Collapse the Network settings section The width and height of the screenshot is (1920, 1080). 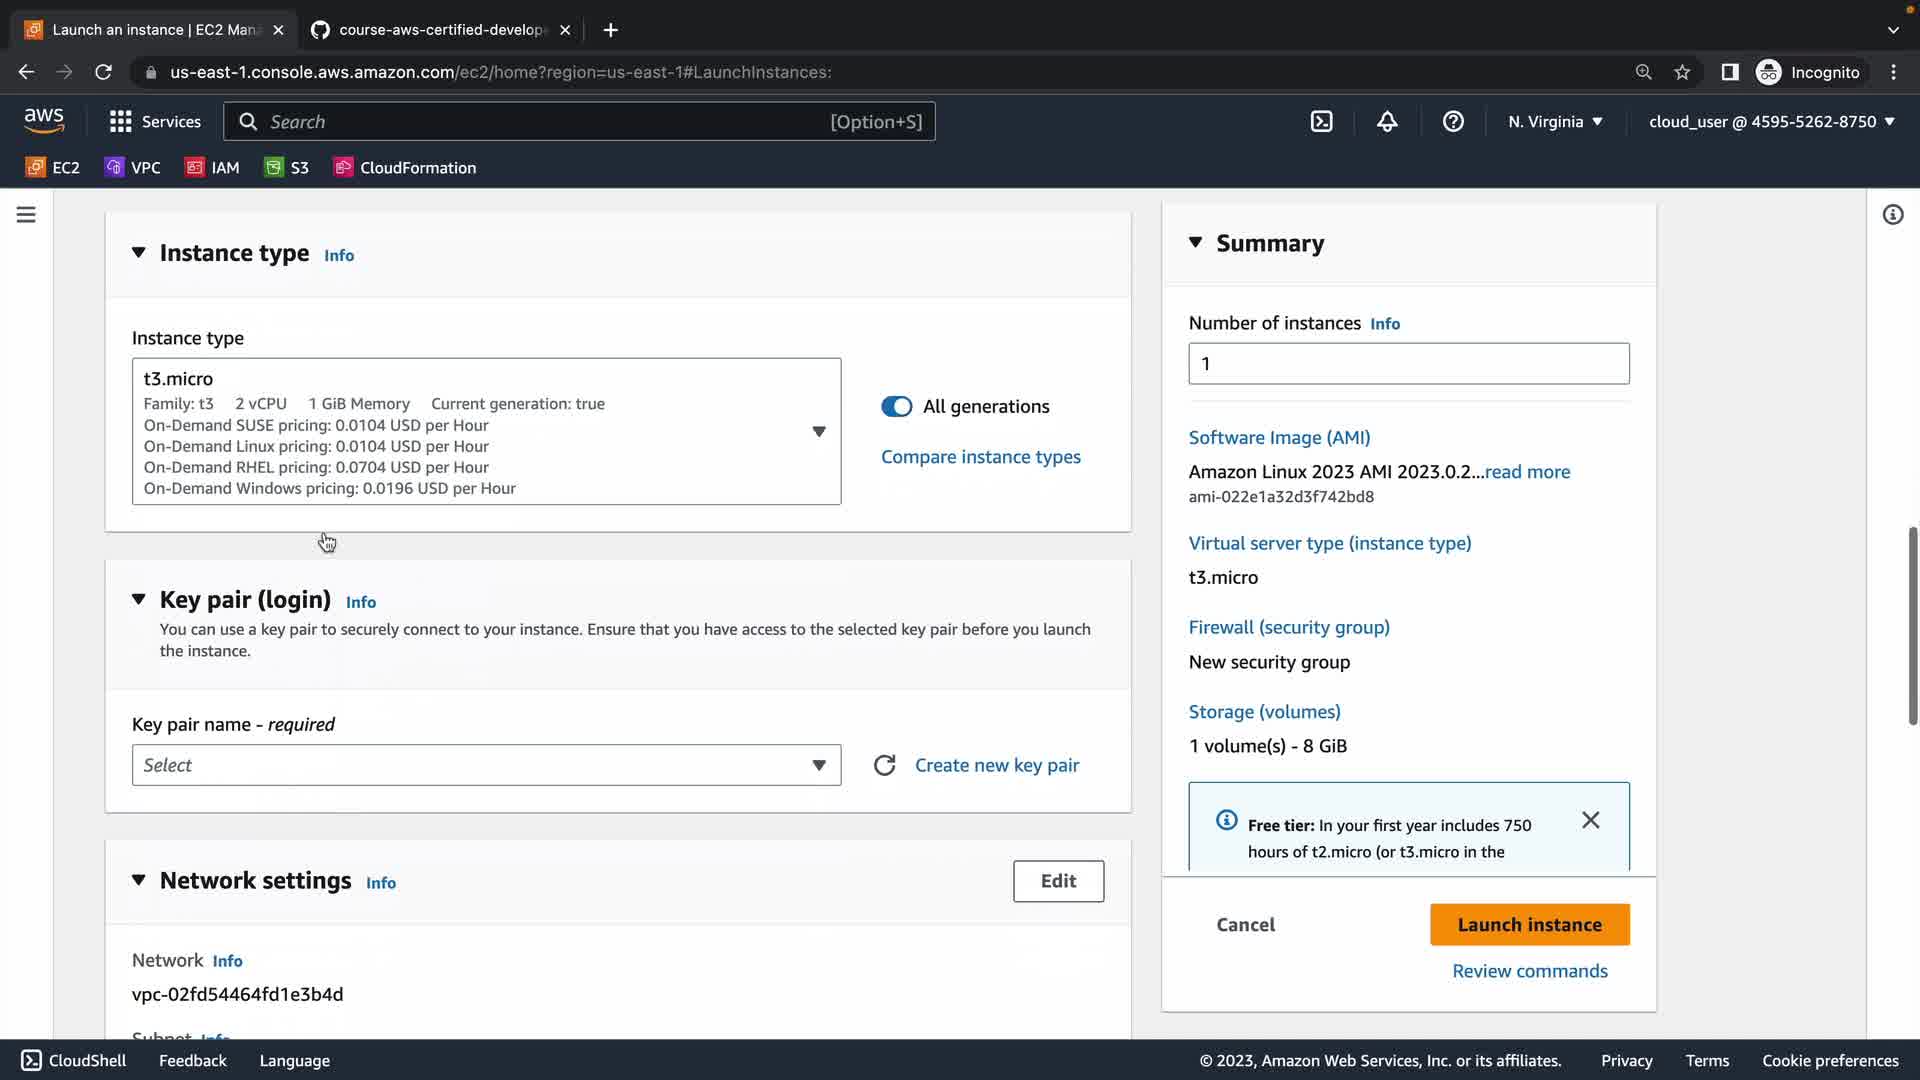coord(139,880)
